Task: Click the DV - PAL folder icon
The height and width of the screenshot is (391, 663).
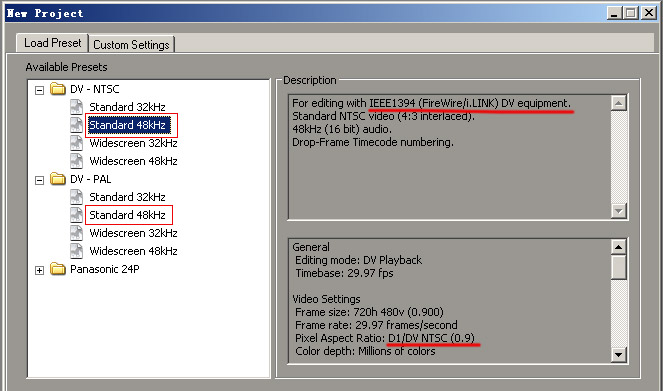Action: [x=58, y=179]
